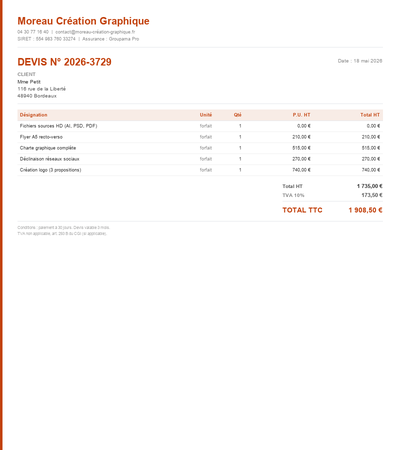Click quantity 1 in Fichiers sources row

(240, 126)
